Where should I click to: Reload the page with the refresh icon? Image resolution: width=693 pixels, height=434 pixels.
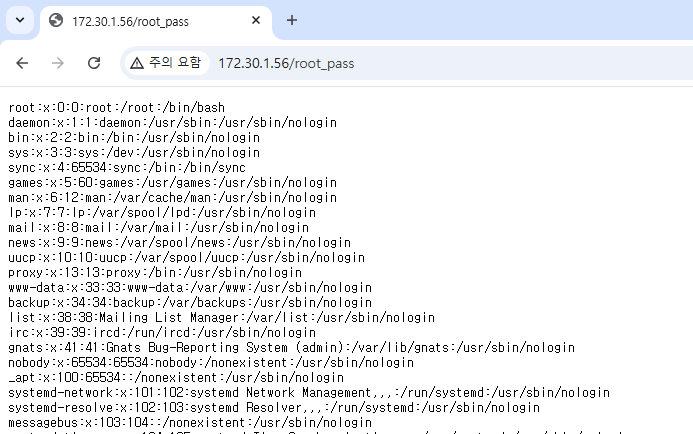click(x=94, y=63)
